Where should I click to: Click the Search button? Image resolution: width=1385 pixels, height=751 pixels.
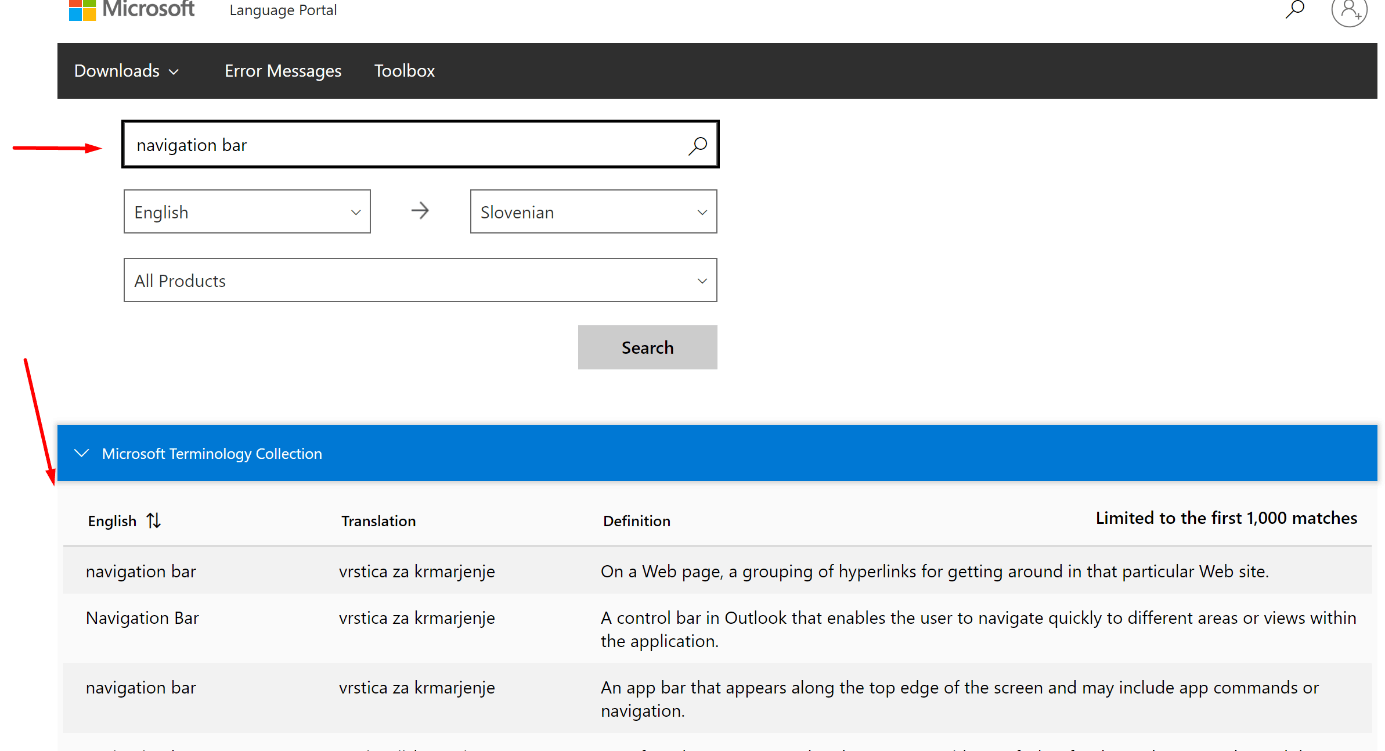tap(647, 347)
